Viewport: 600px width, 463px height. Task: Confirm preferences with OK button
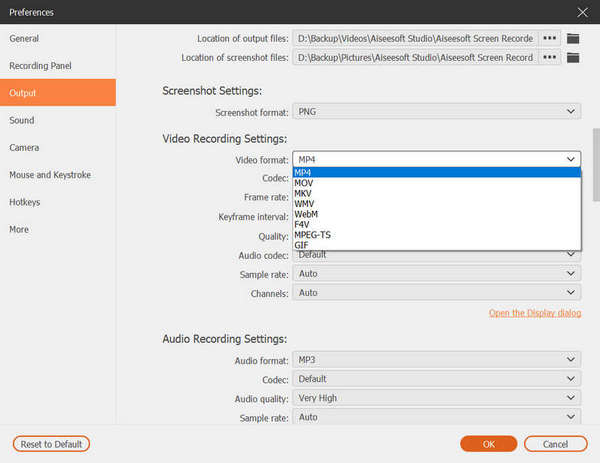pos(489,444)
